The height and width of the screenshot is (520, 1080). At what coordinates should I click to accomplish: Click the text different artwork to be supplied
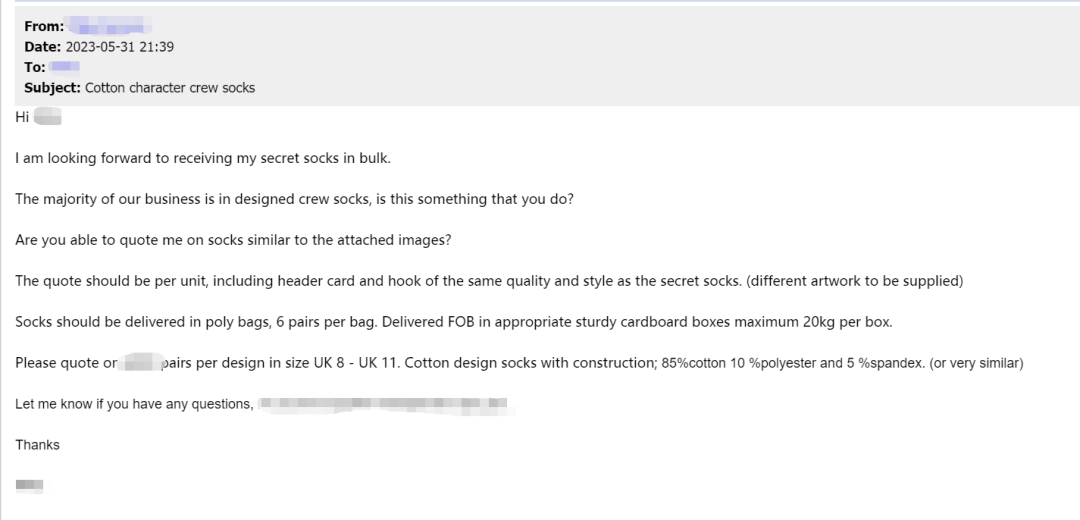tap(855, 281)
